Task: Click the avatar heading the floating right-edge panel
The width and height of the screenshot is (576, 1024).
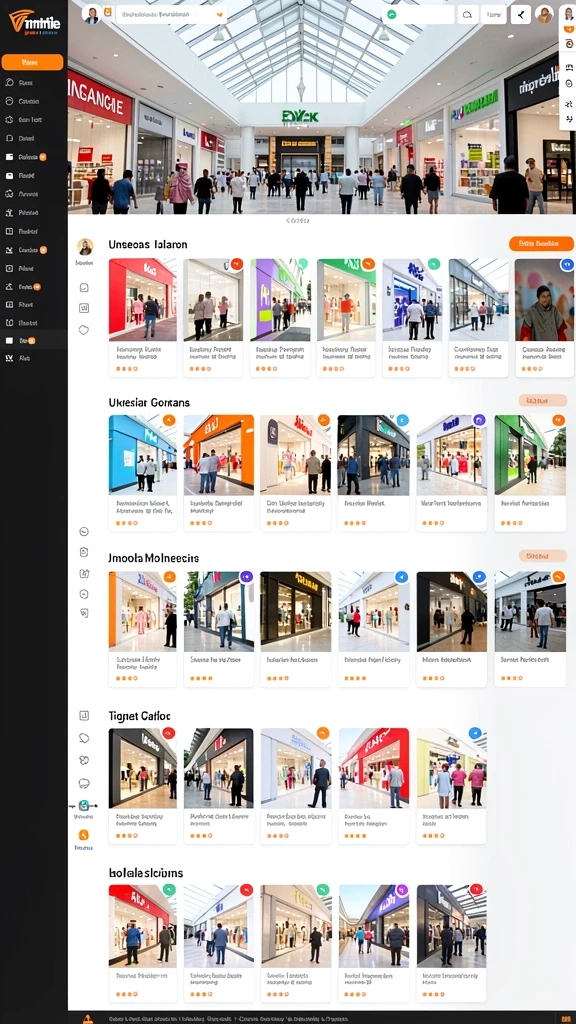Action: pyautogui.click(x=568, y=14)
